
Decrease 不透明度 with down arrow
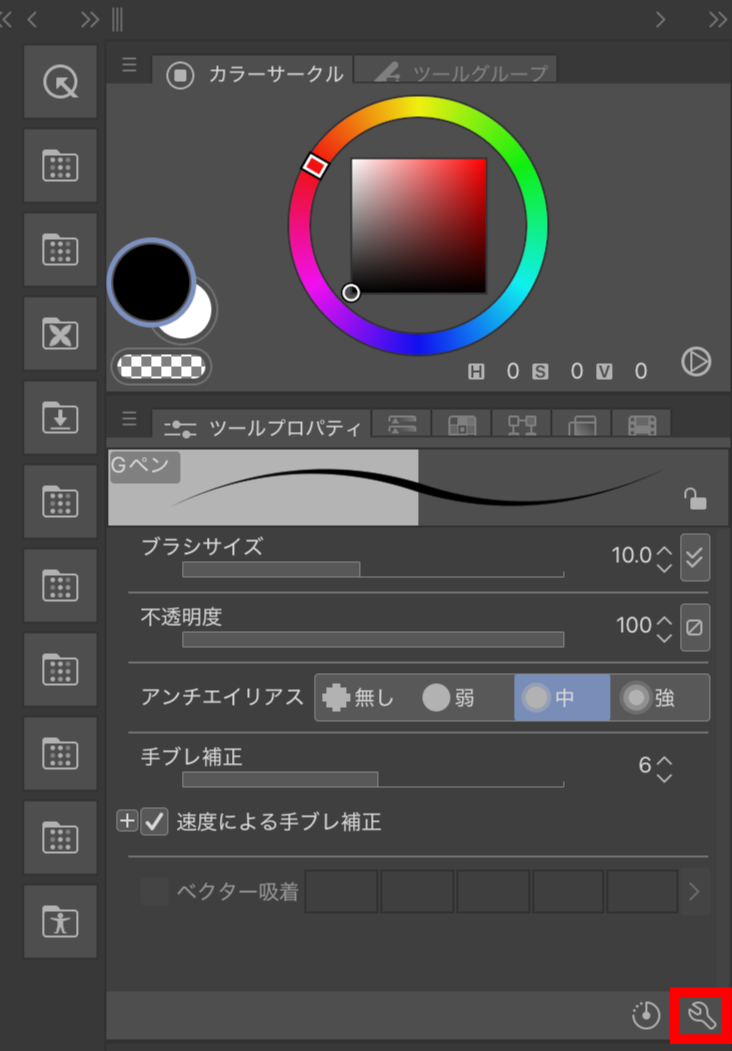tap(664, 638)
